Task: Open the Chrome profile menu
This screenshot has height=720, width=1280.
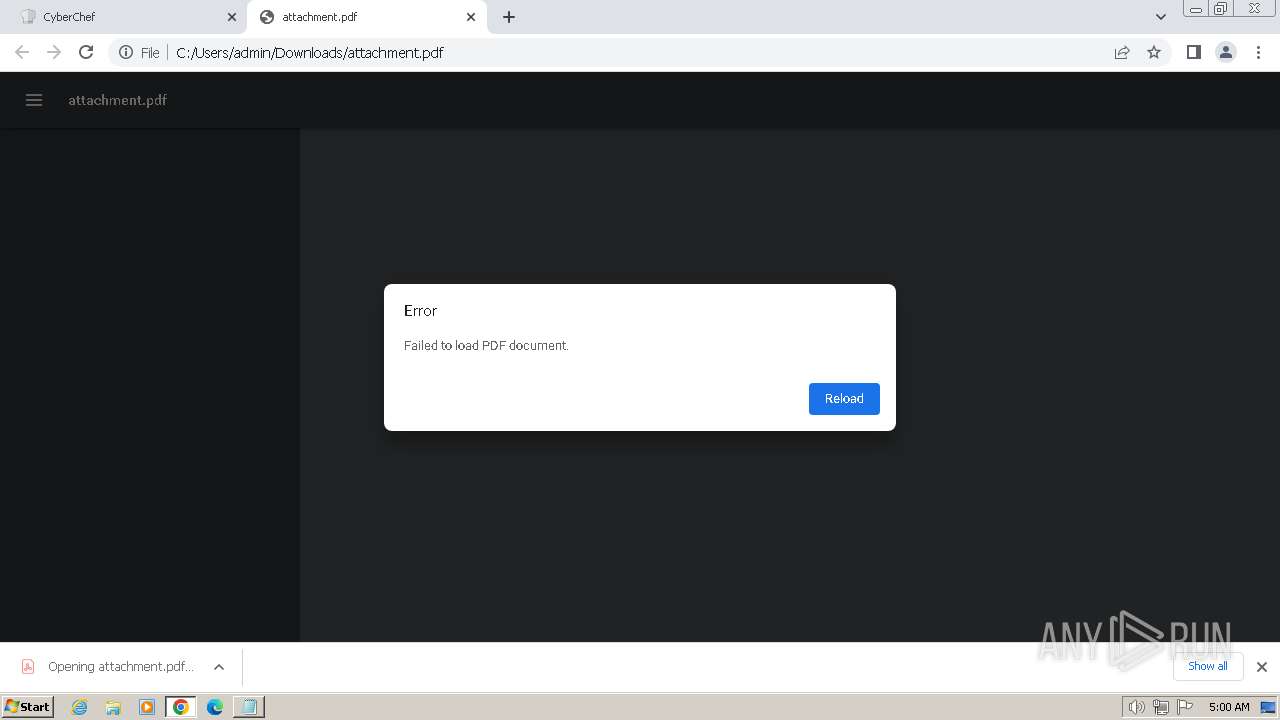Action: (1226, 52)
